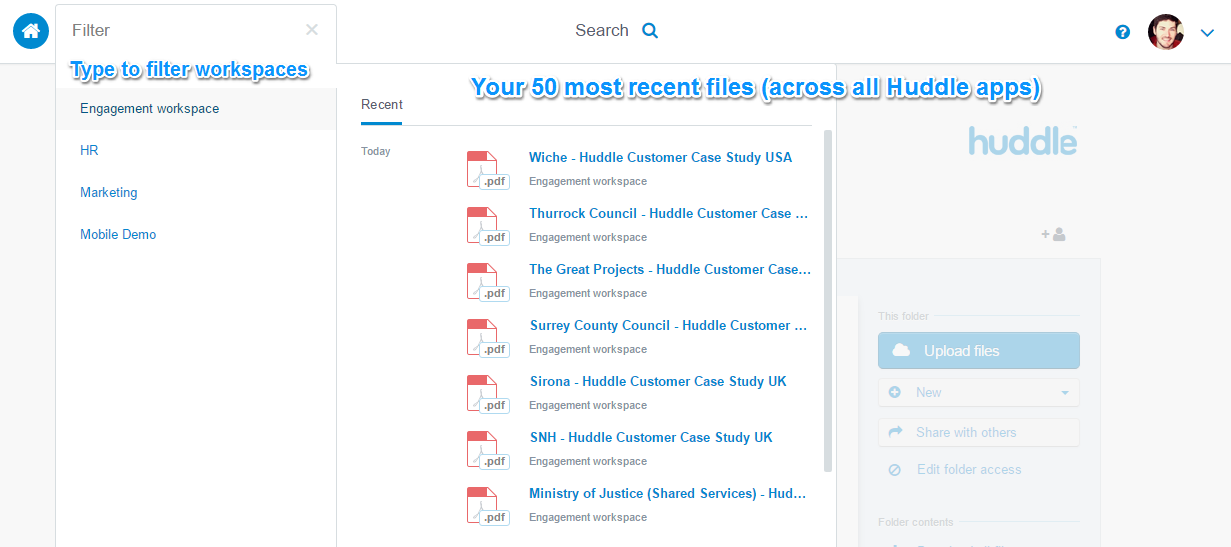Open Sirona - Huddle Customer Case Study UK
The width and height of the screenshot is (1231, 547).
click(x=658, y=381)
